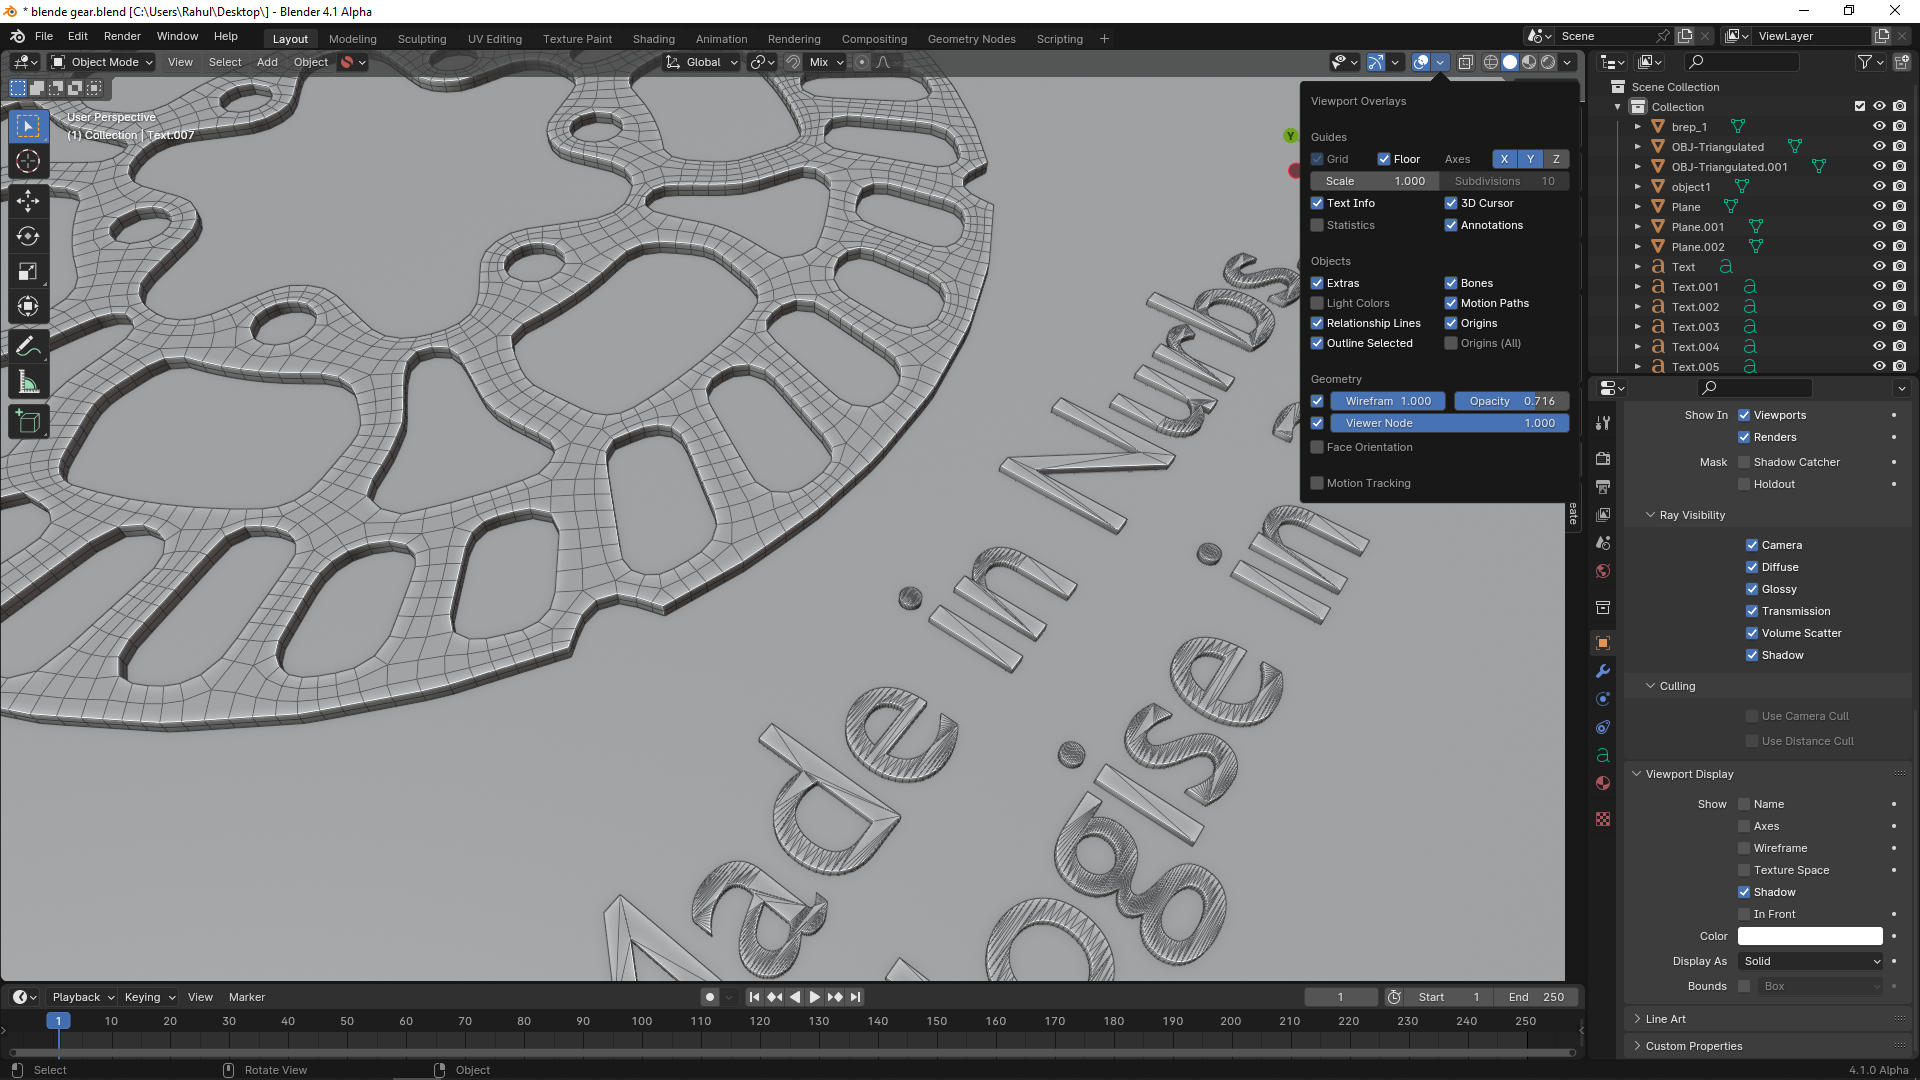The width and height of the screenshot is (1920, 1080).
Task: Select the Cursor tool in toolbar
Action: (28, 161)
